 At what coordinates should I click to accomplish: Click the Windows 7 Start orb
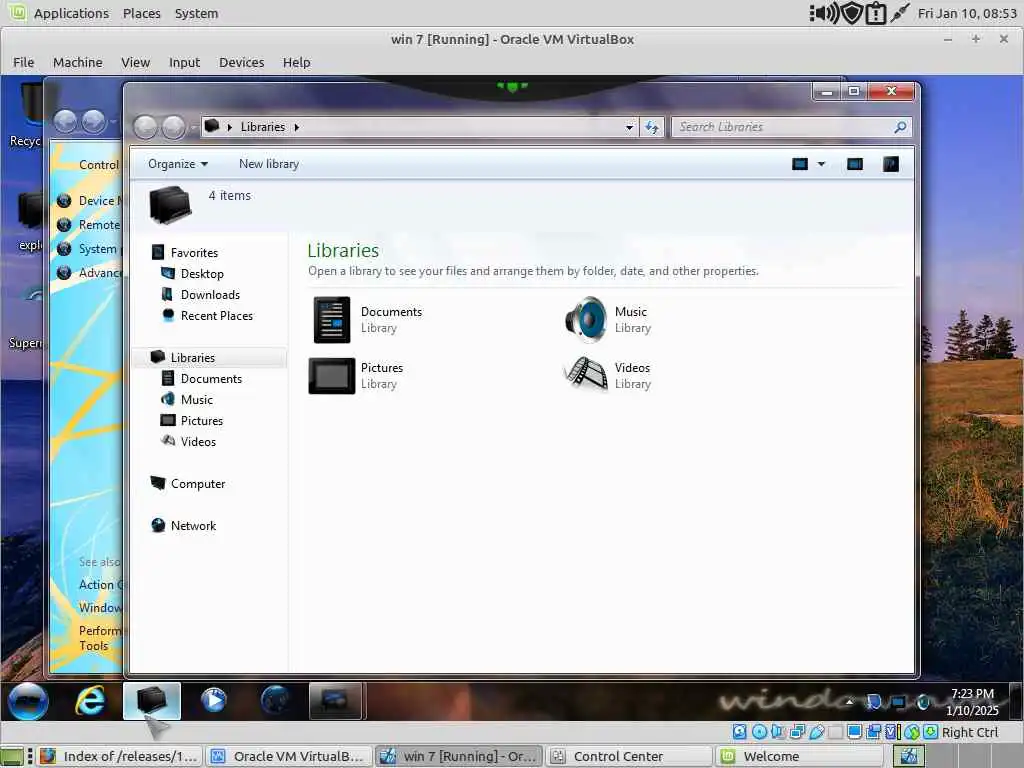28,701
